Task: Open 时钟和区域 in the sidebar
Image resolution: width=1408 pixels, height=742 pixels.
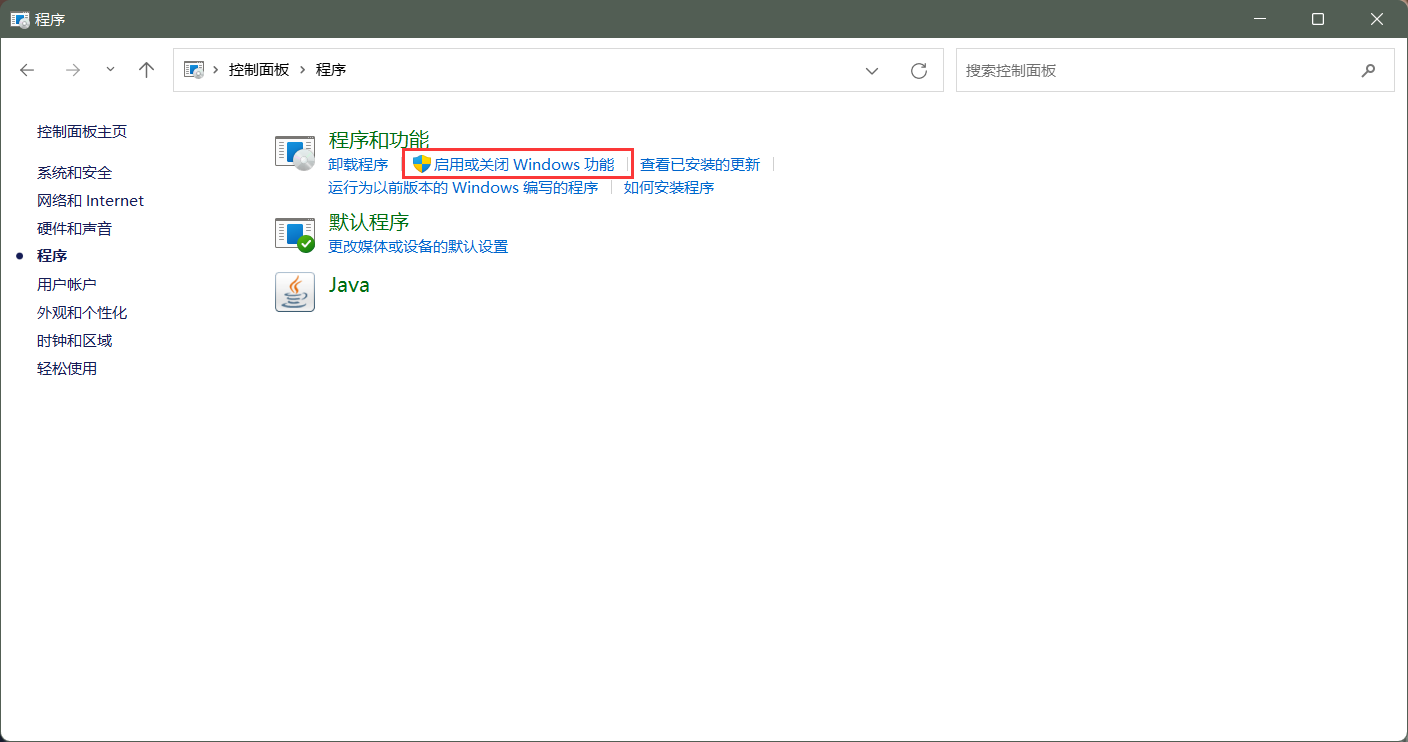Action: click(x=75, y=341)
